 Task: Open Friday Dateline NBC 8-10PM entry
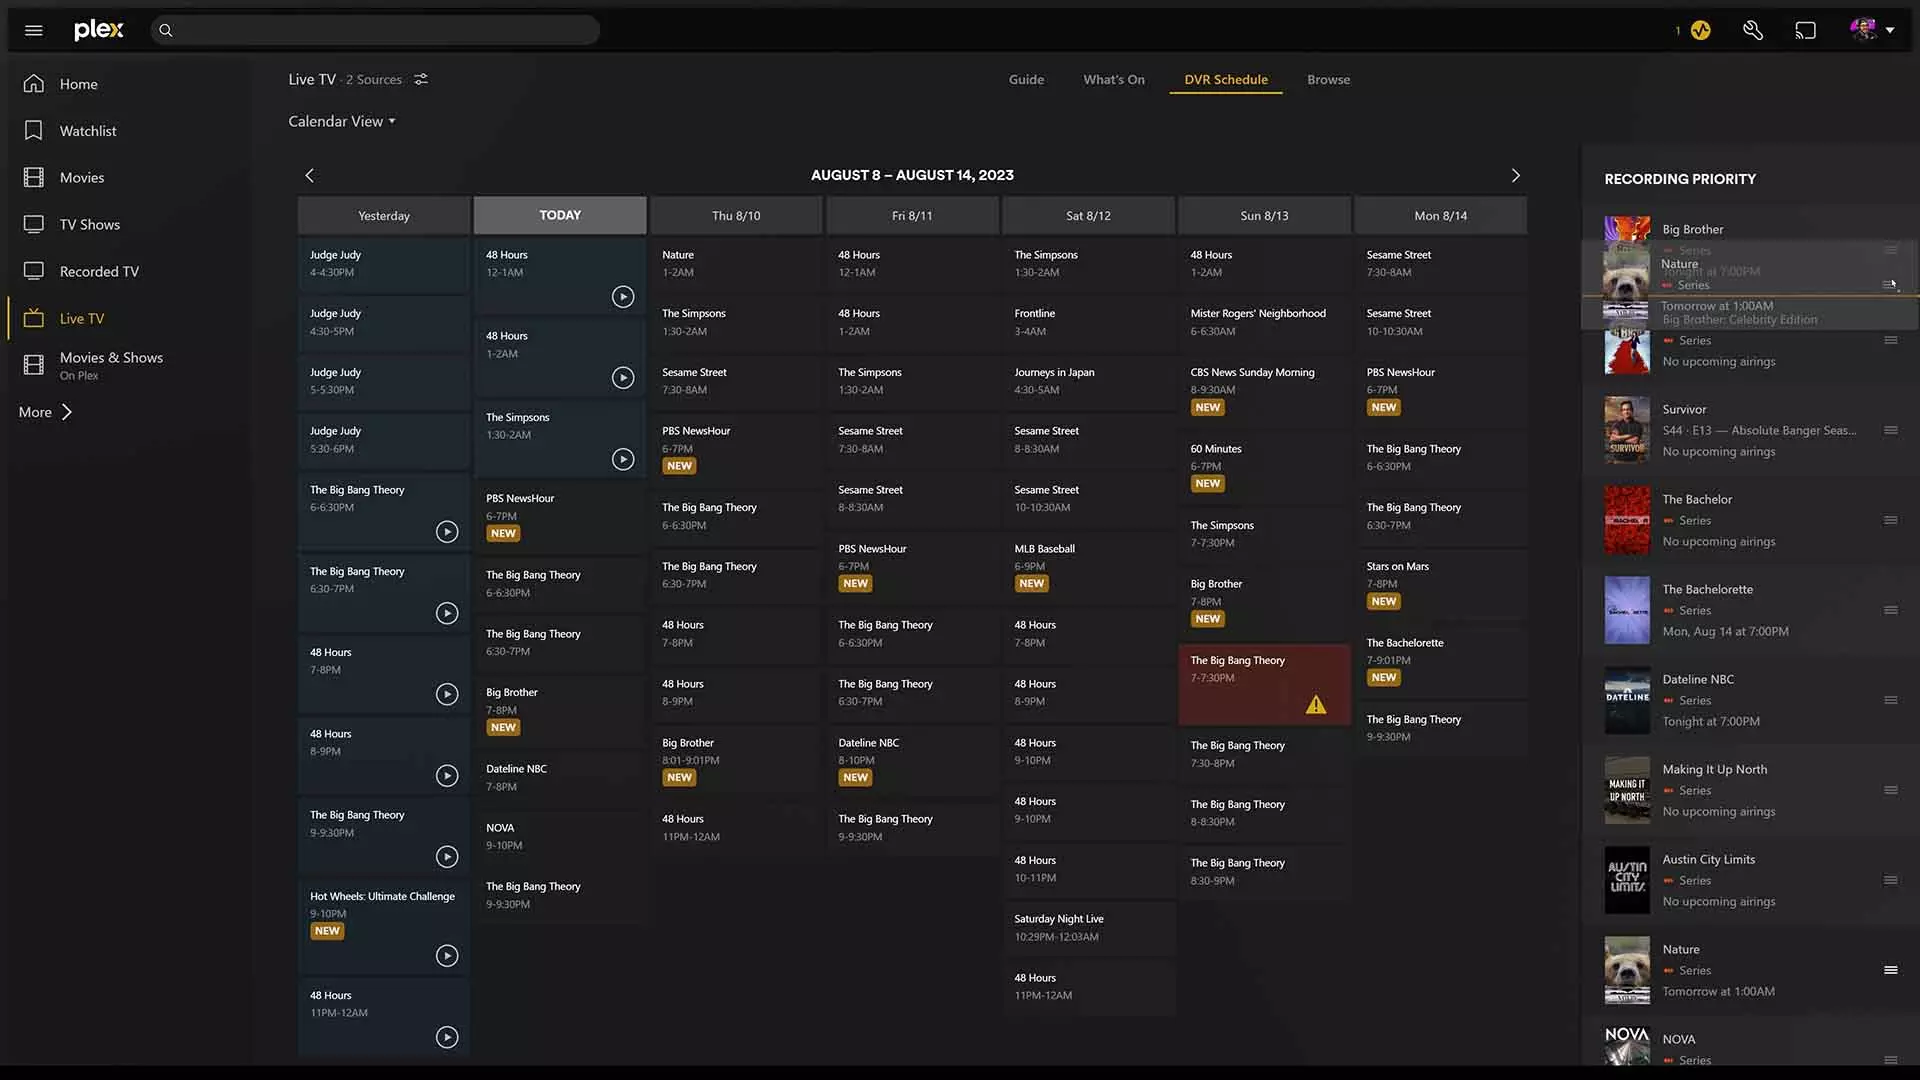[912, 763]
